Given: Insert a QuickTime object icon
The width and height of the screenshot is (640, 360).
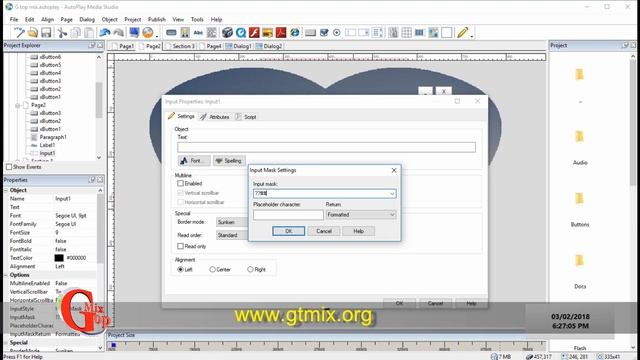Looking at the screenshot, I should 241,33.
